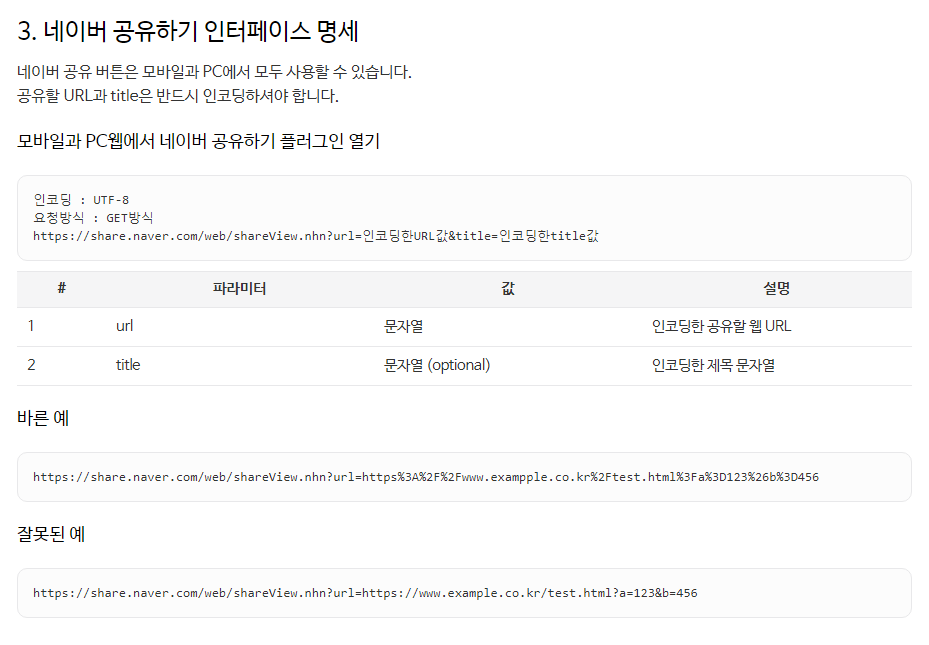929x645 pixels.
Task: Click the '잘못된 예' subheading
Action: (x=51, y=534)
